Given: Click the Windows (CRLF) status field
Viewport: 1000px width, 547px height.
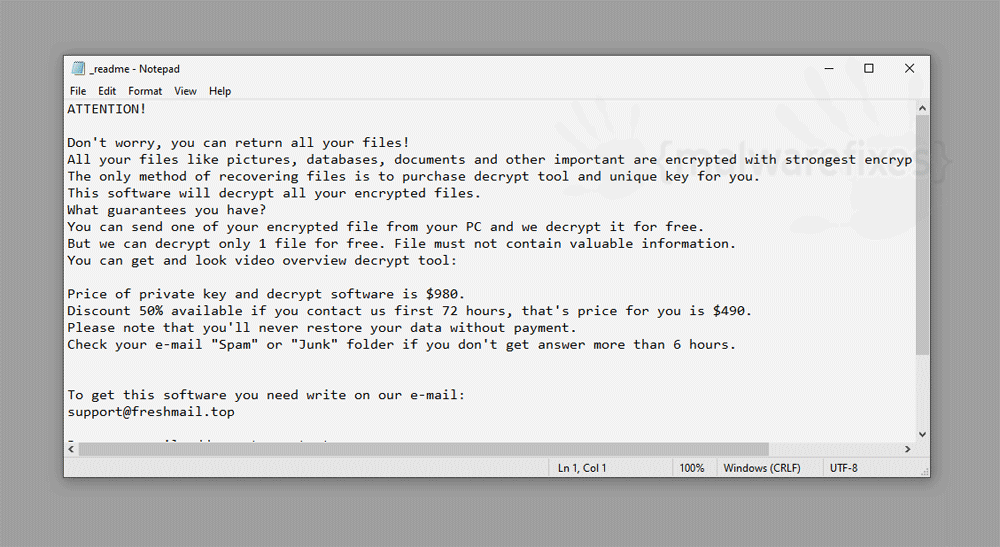Looking at the screenshot, I should coord(761,468).
